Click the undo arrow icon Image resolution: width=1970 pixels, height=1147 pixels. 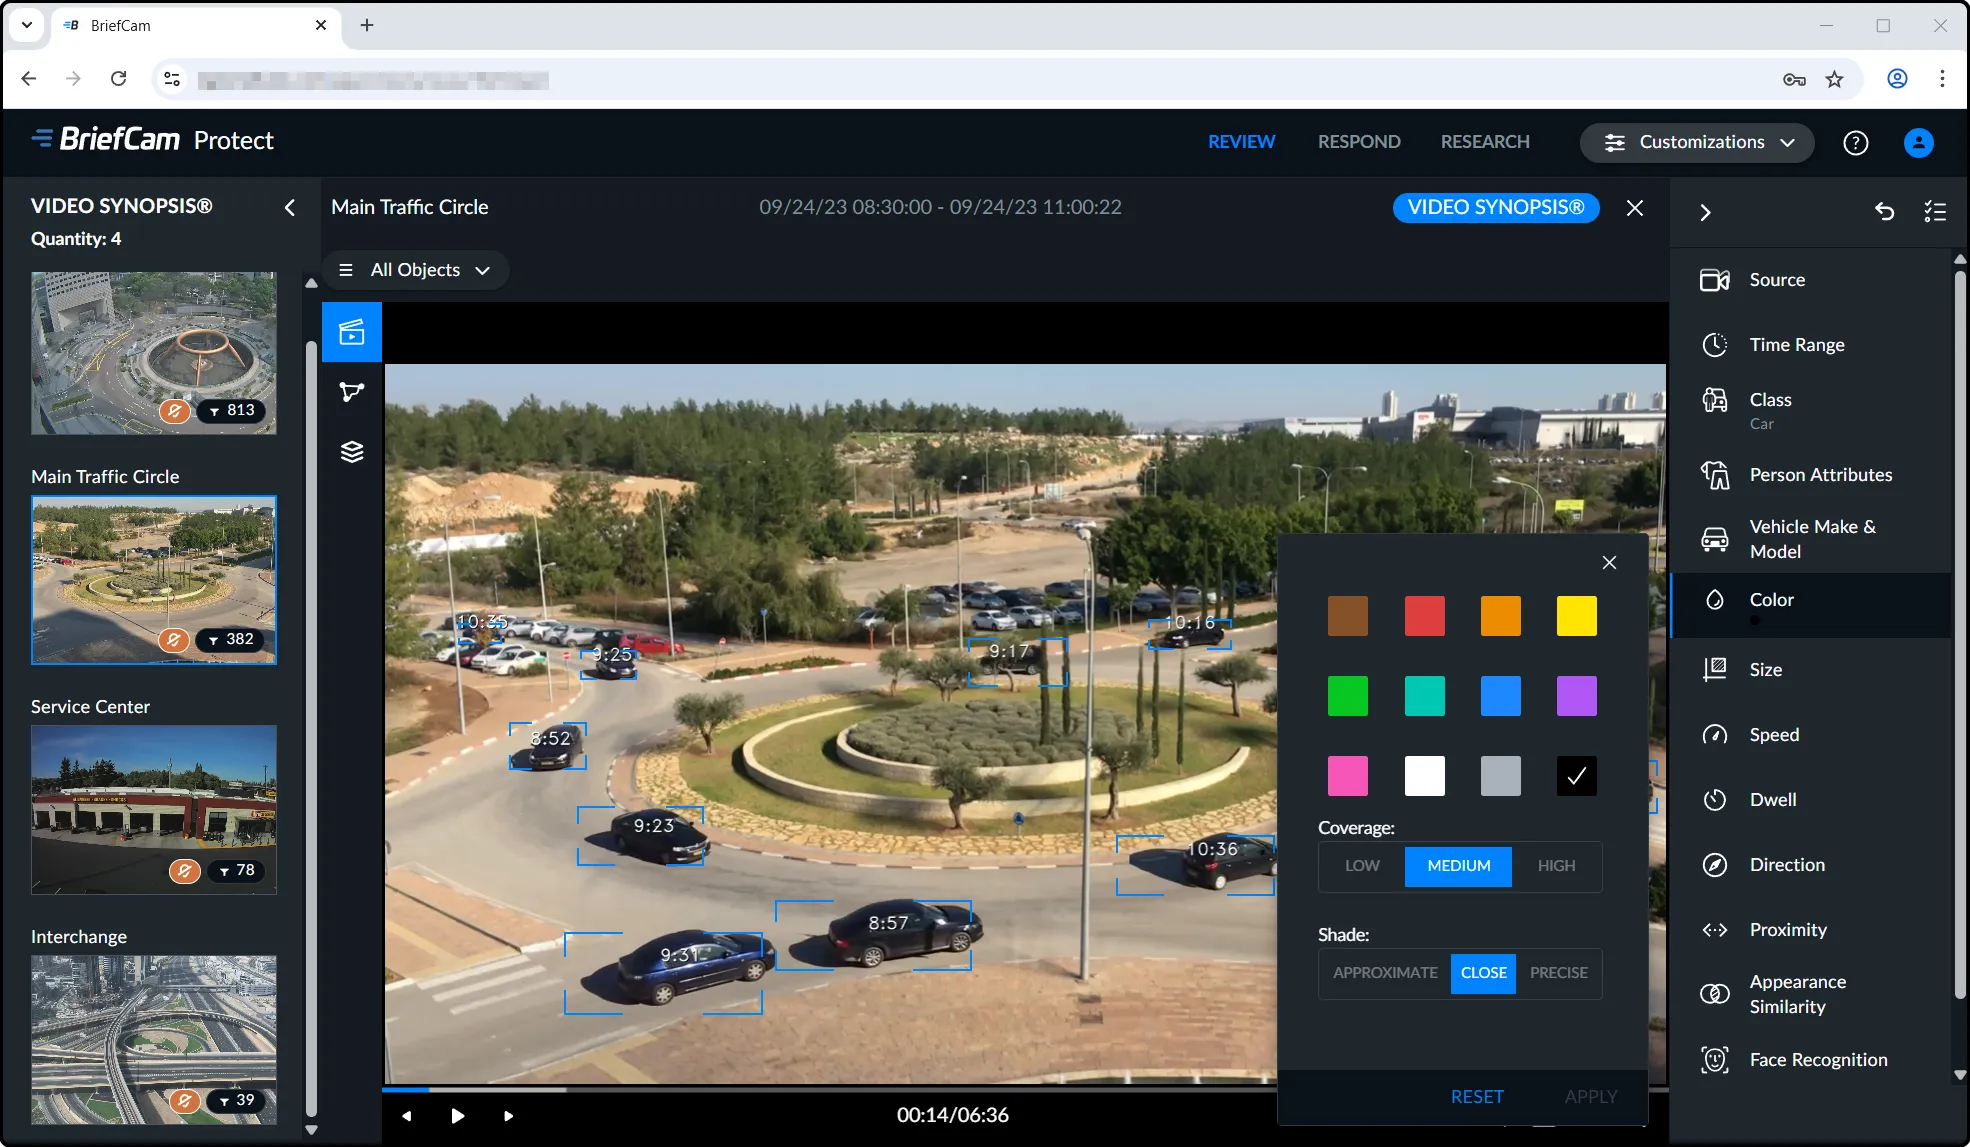tap(1884, 211)
